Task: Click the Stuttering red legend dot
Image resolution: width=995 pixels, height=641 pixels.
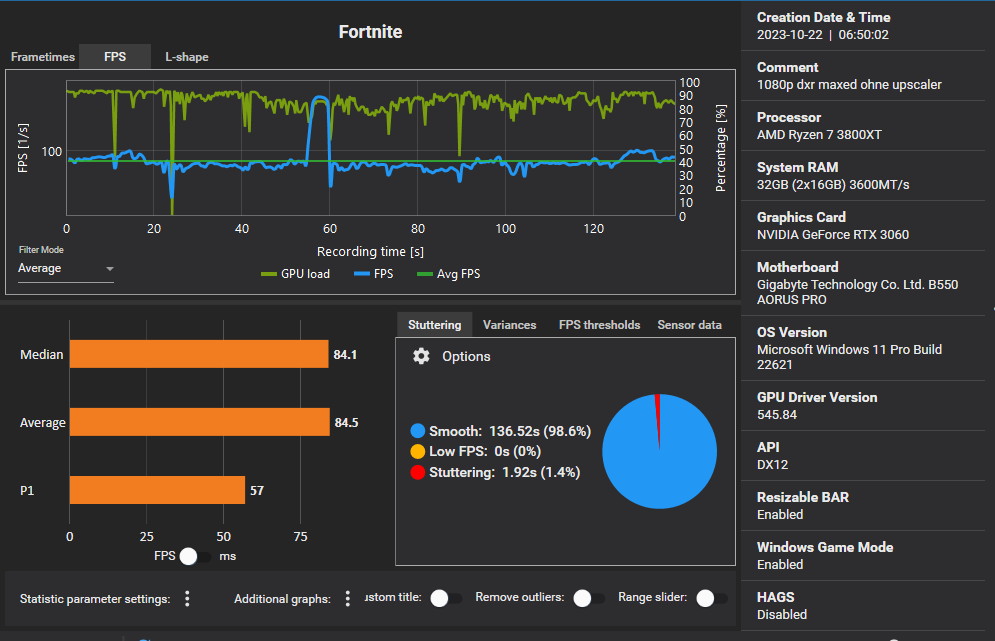Action: (x=418, y=472)
